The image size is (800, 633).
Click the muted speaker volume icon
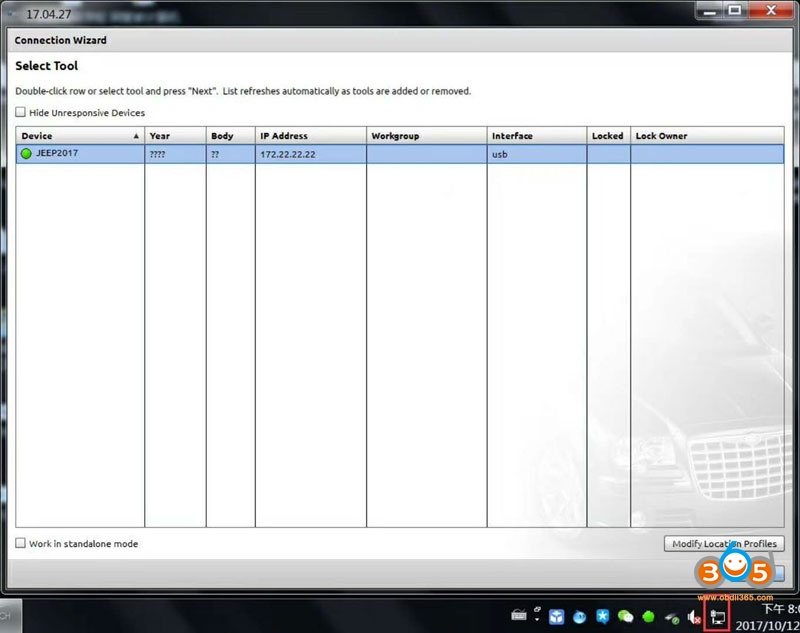pos(694,617)
